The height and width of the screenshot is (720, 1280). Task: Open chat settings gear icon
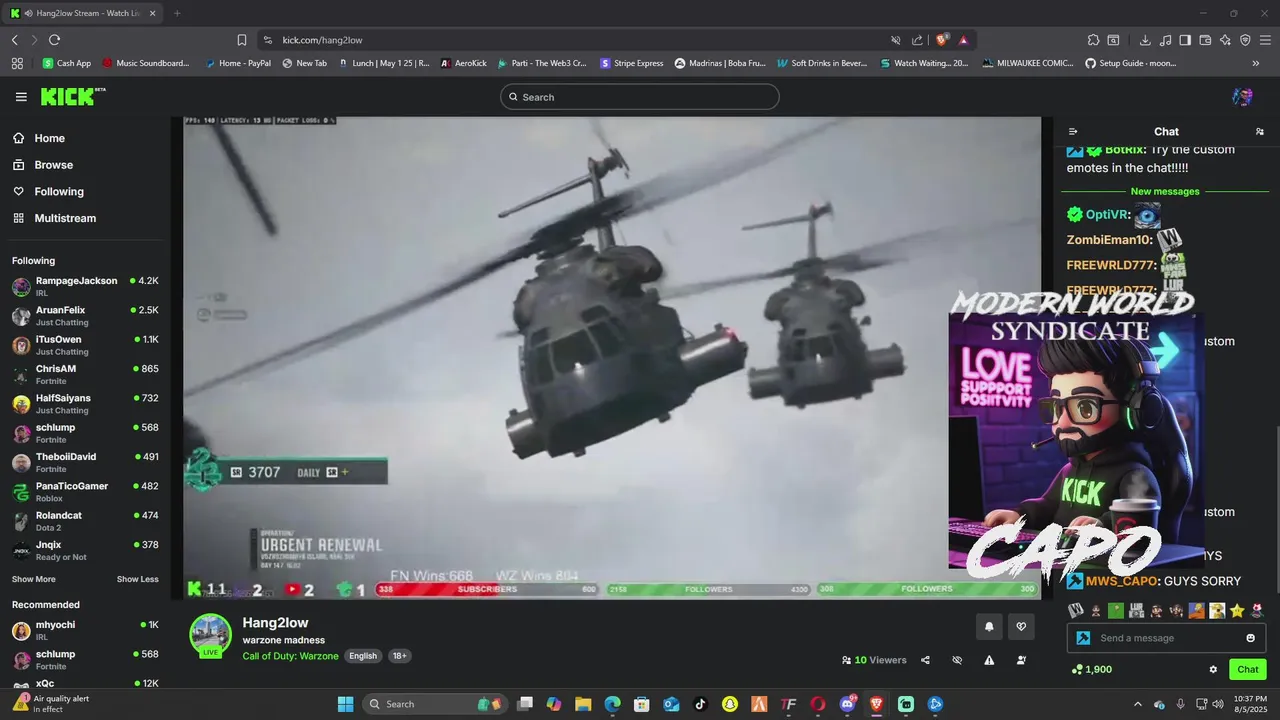[1213, 670]
